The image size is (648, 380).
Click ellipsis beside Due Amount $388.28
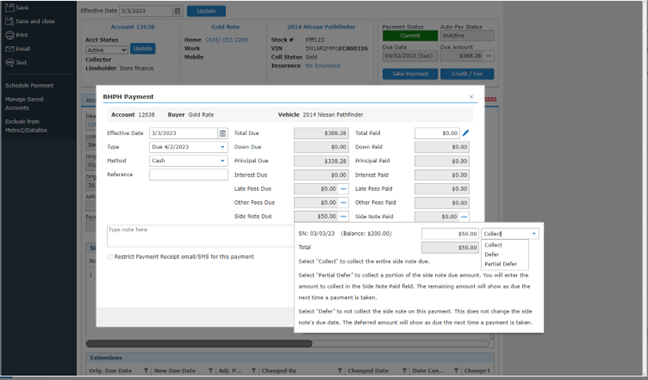tap(489, 56)
